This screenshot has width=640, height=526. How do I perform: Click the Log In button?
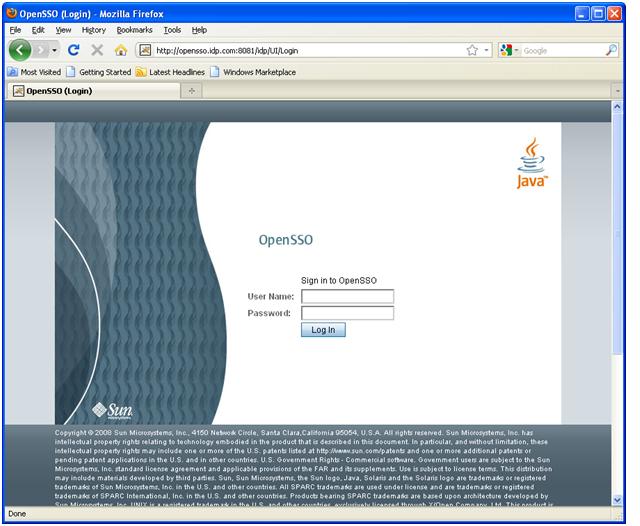click(323, 330)
